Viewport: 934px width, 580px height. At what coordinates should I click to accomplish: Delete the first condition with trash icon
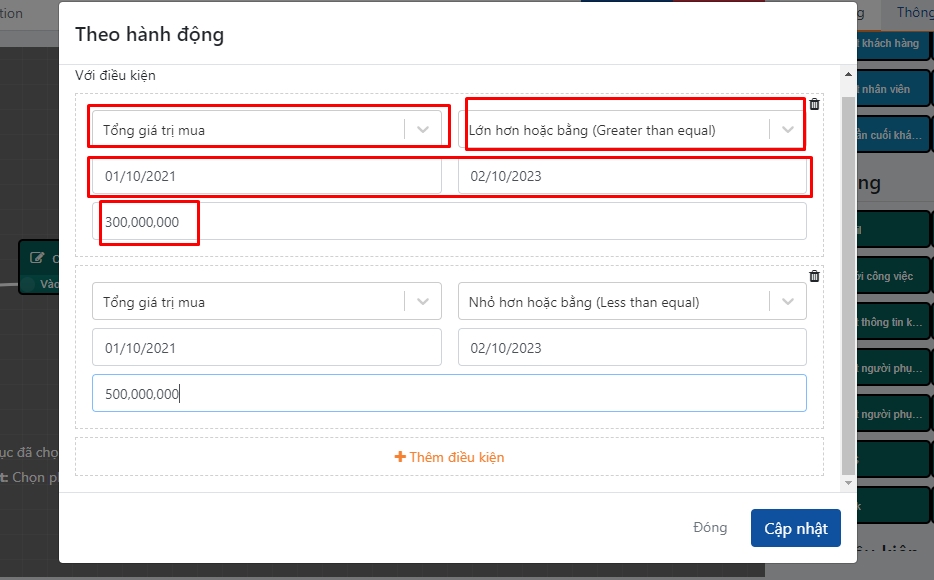point(814,104)
